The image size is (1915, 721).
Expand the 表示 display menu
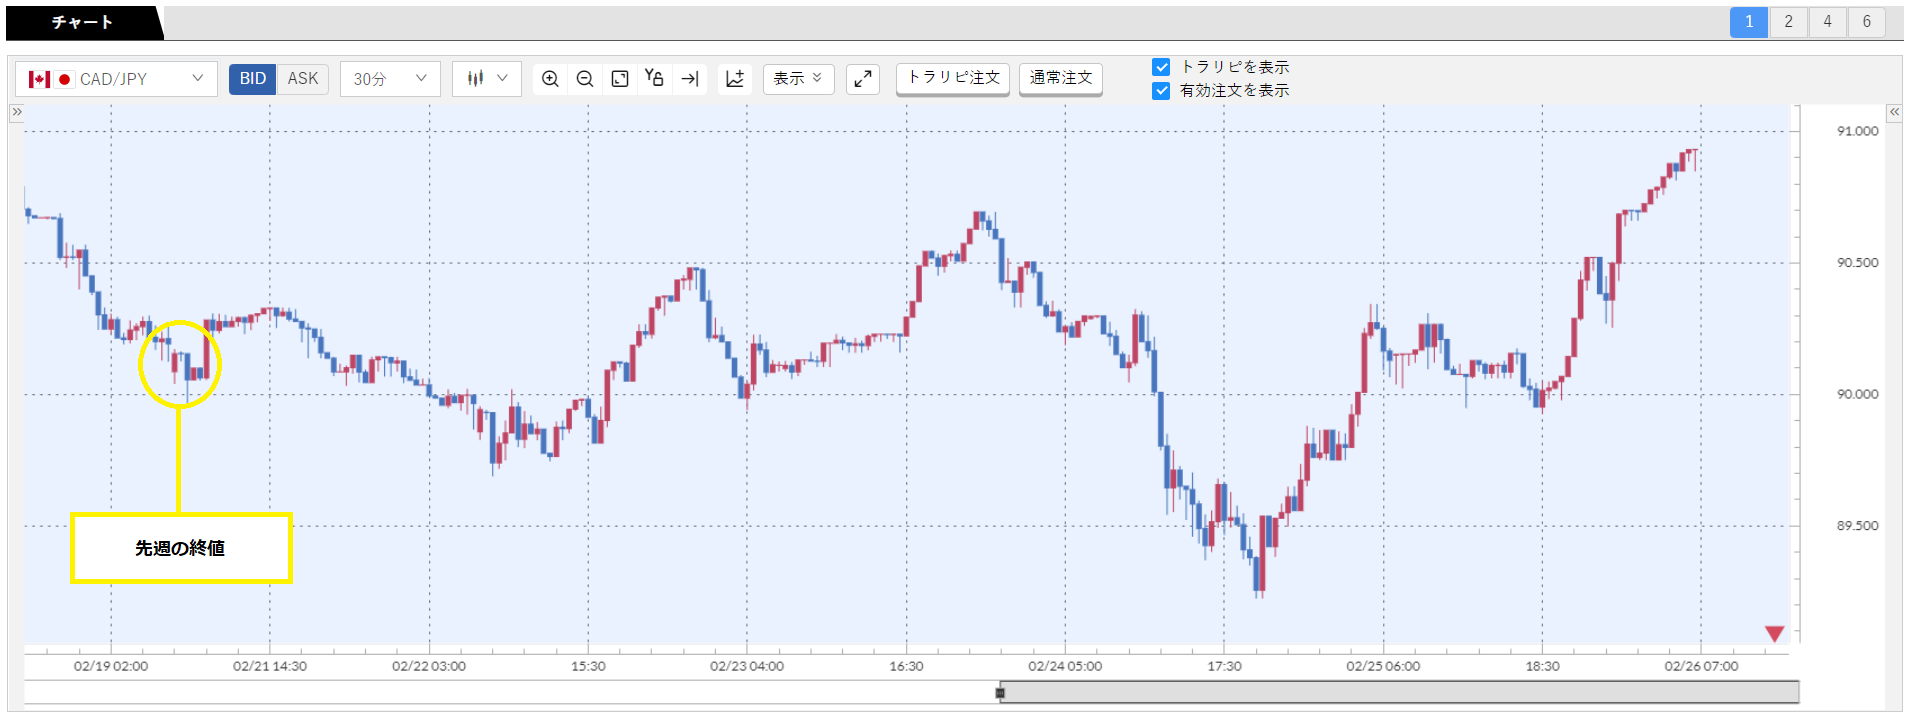(x=798, y=79)
